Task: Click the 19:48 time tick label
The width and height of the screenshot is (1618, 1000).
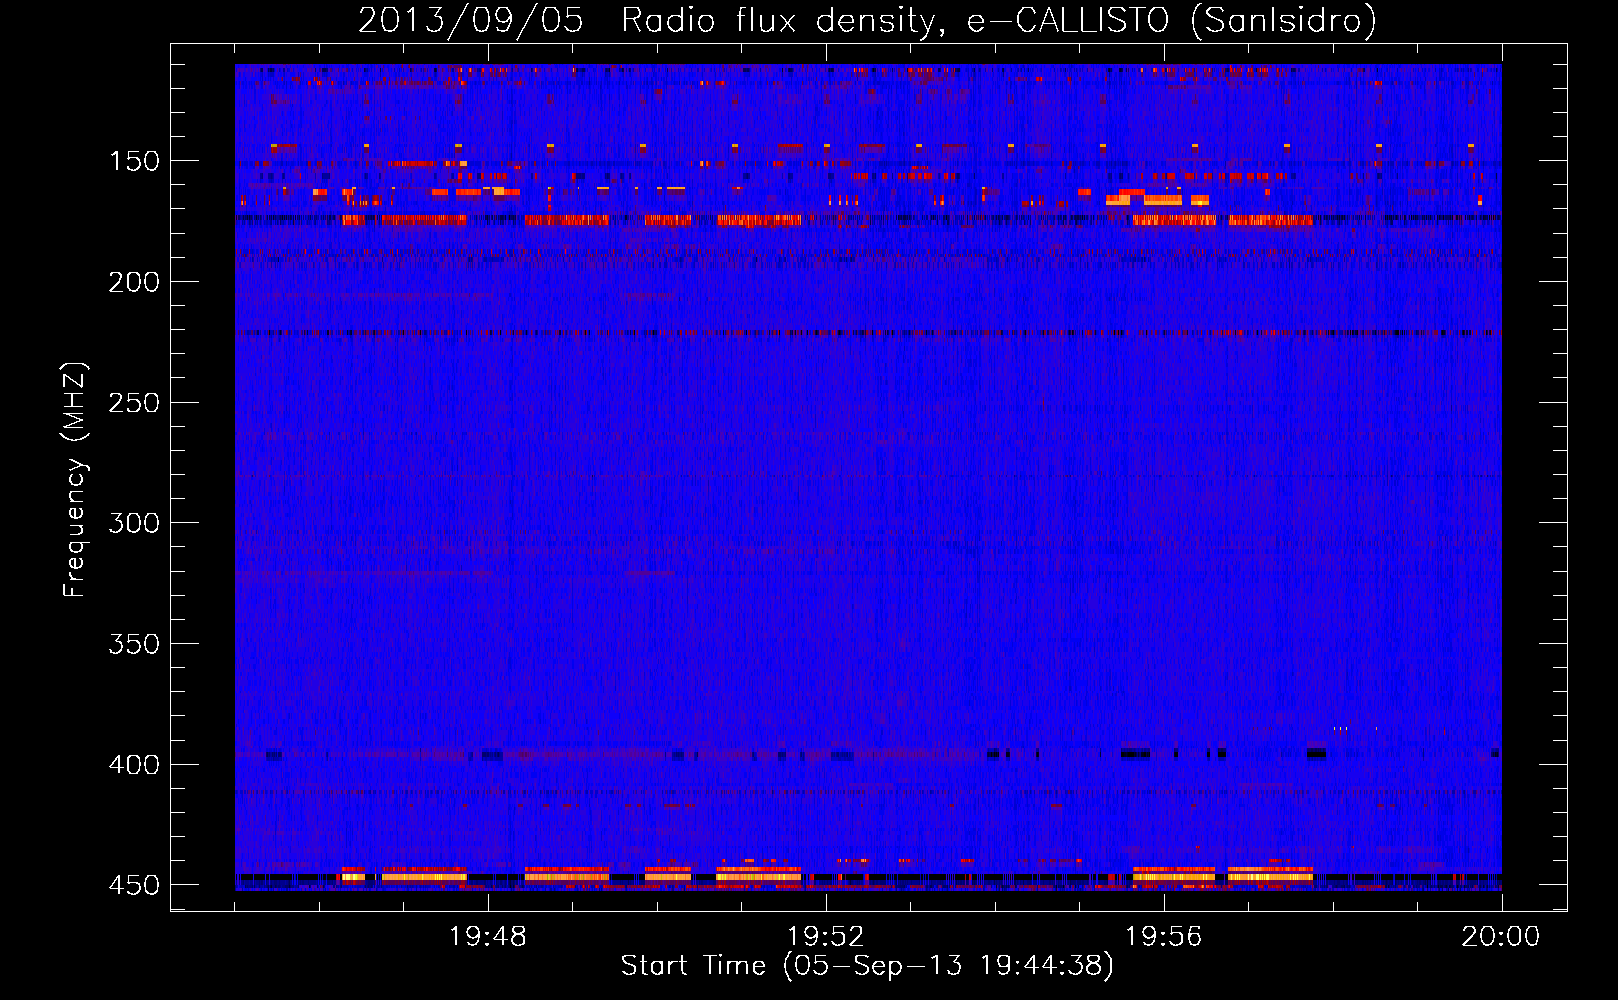Action: pyautogui.click(x=488, y=937)
